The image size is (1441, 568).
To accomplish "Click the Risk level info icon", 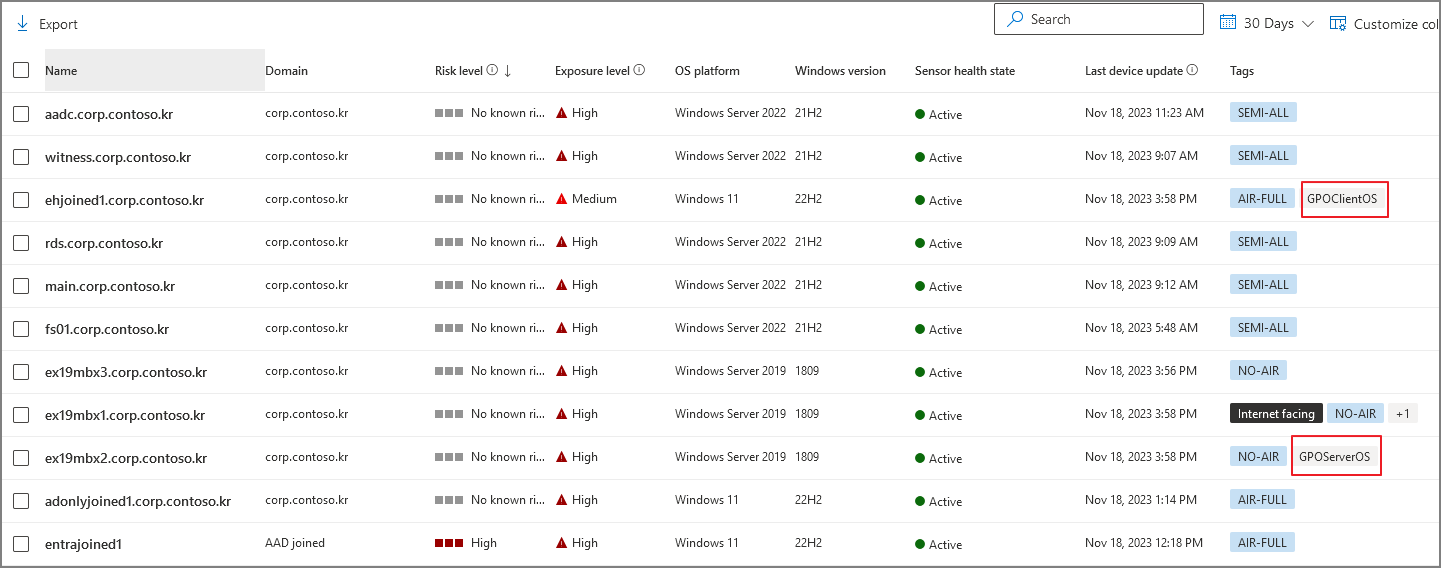I will click(x=492, y=70).
